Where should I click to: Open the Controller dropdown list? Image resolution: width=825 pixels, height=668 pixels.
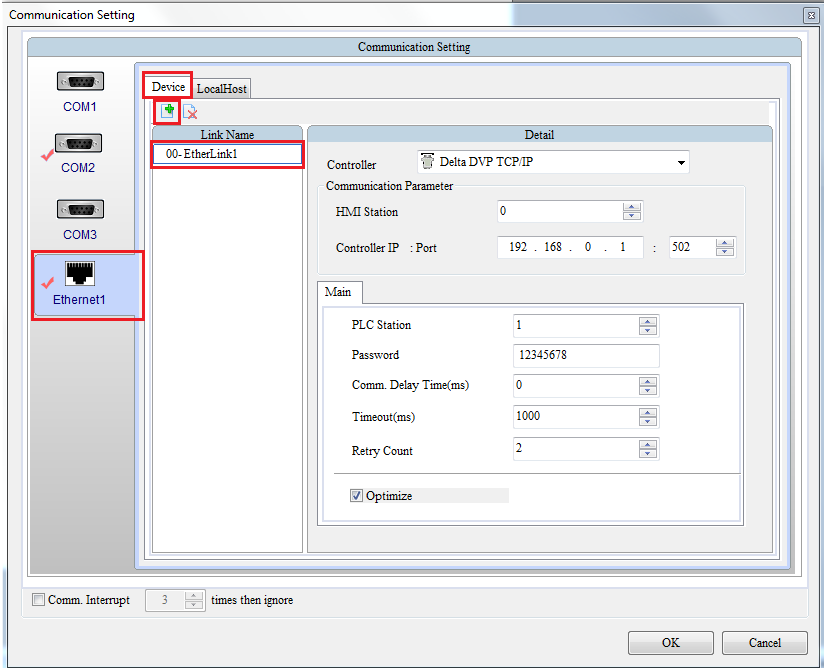click(x=681, y=162)
